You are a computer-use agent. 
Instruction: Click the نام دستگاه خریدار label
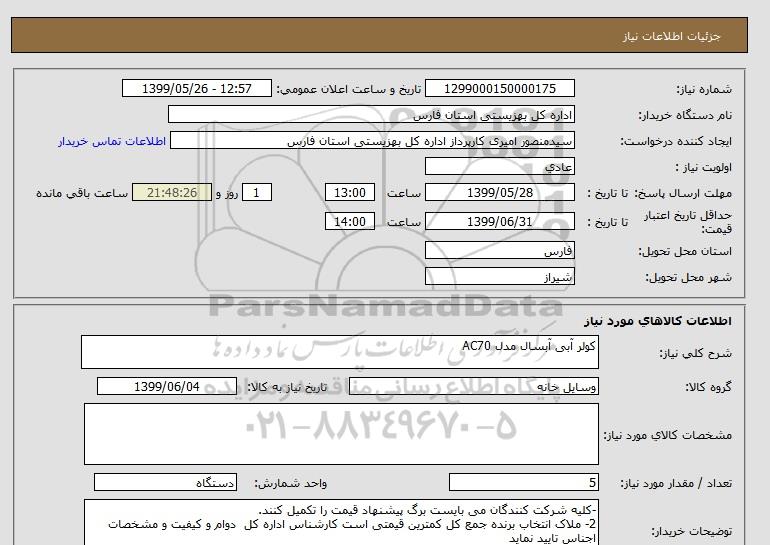click(685, 115)
